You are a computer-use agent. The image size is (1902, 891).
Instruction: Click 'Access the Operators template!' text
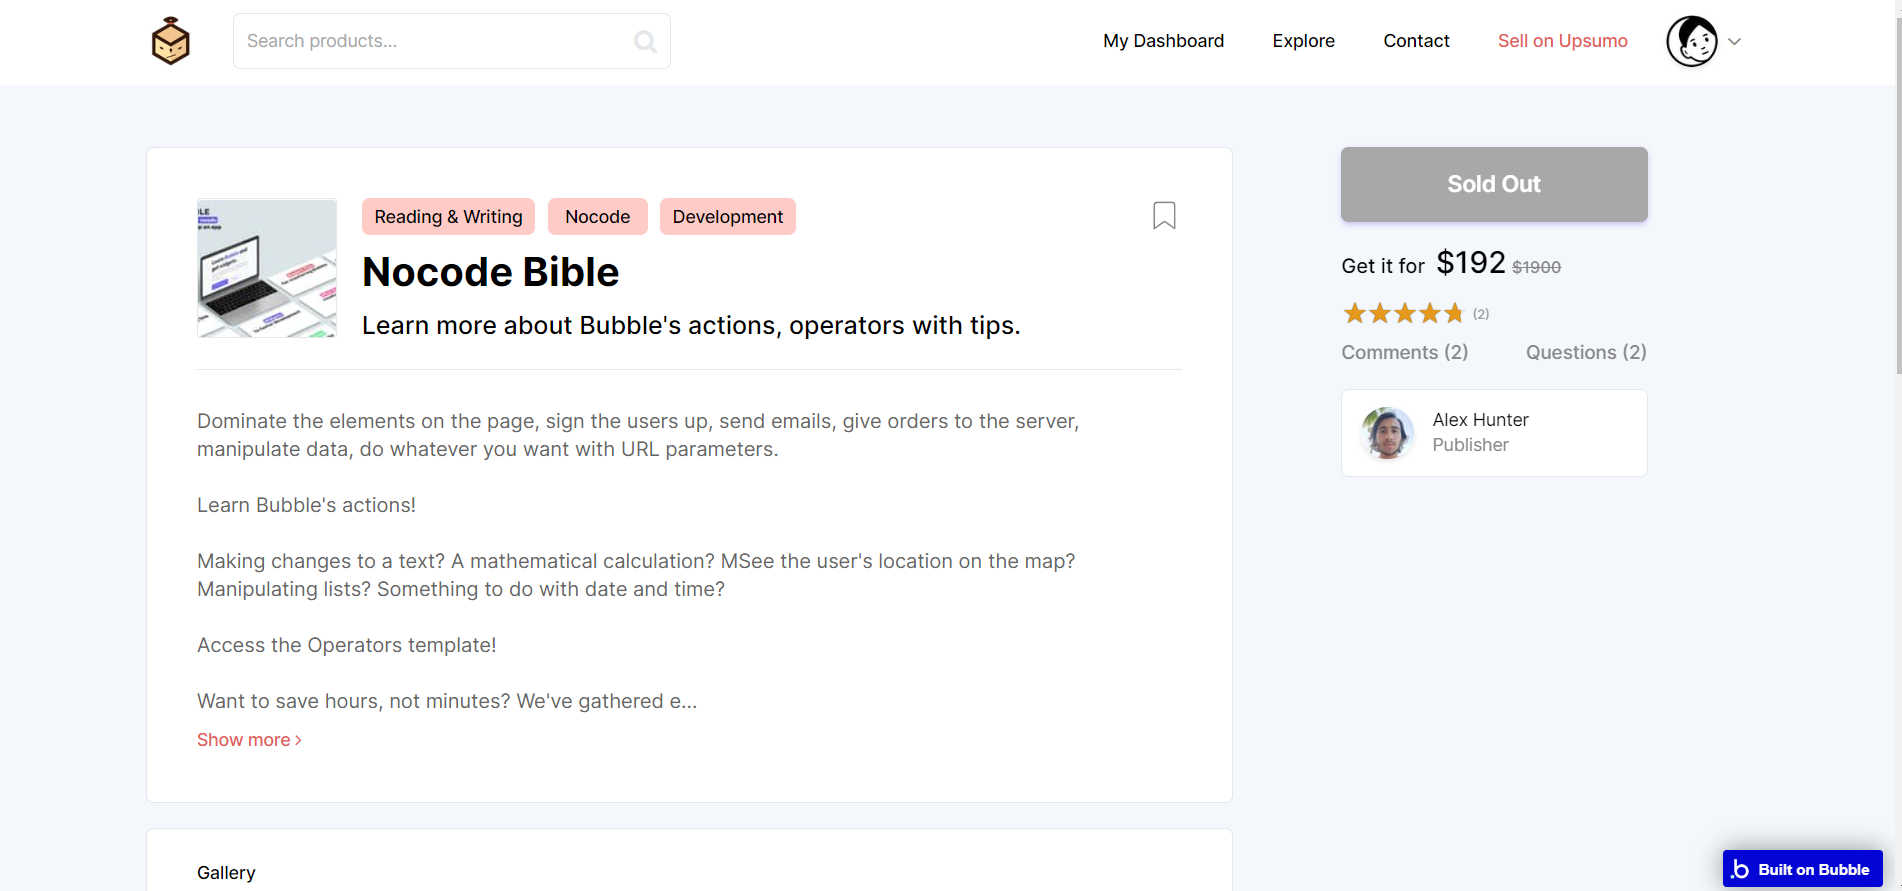click(x=346, y=645)
